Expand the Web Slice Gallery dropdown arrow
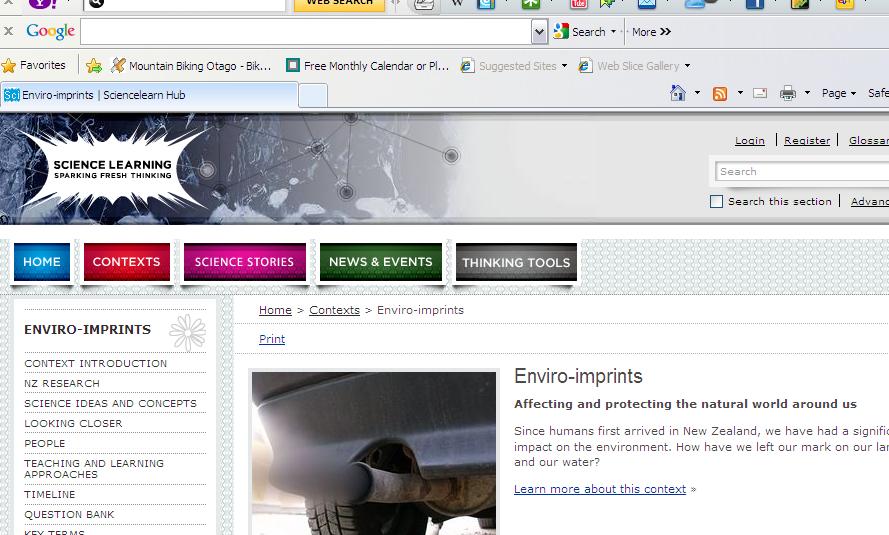889x535 pixels. click(x=687, y=66)
